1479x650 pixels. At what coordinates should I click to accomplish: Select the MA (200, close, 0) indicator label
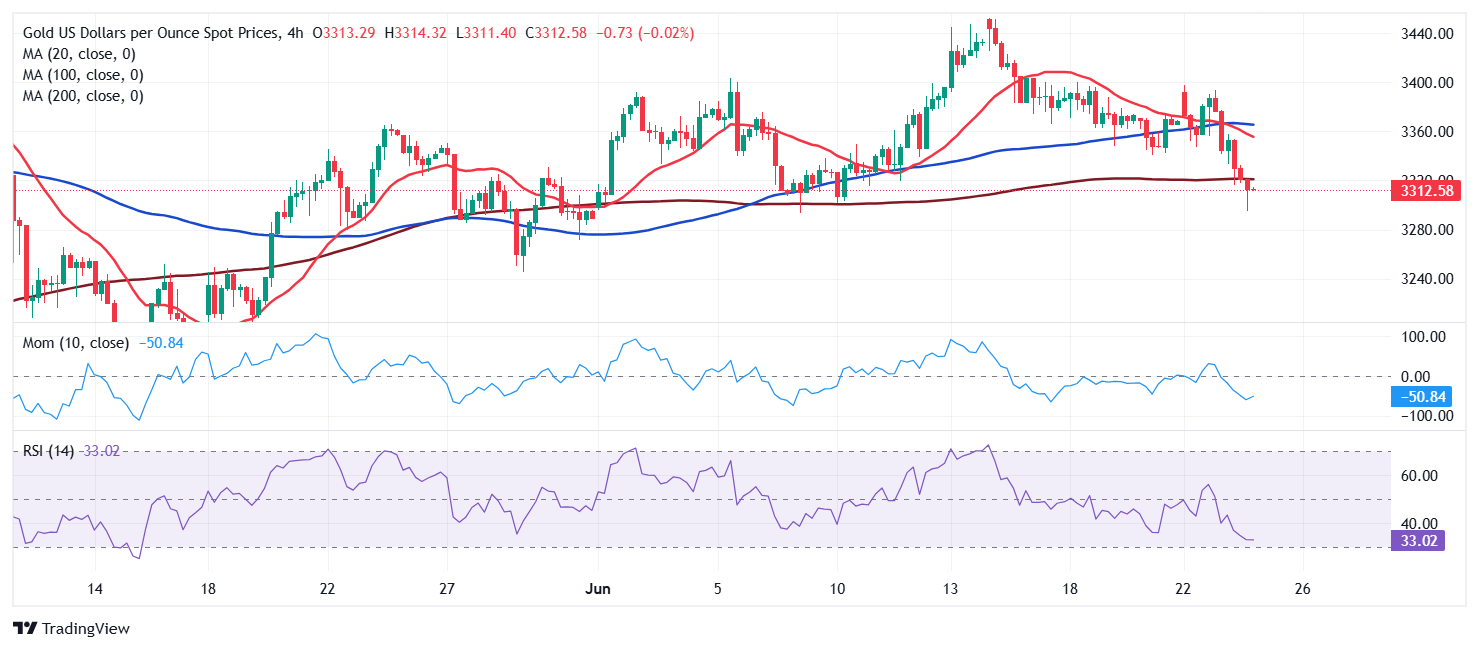coord(83,96)
